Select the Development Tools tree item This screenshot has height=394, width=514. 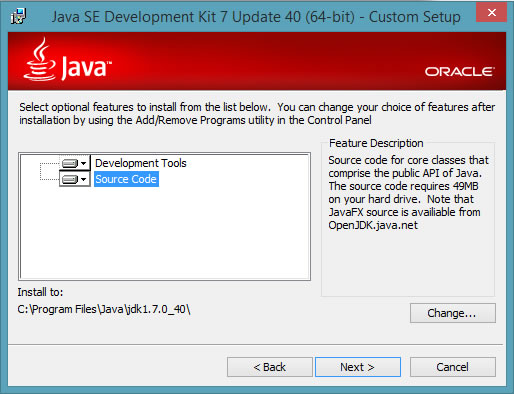[141, 163]
